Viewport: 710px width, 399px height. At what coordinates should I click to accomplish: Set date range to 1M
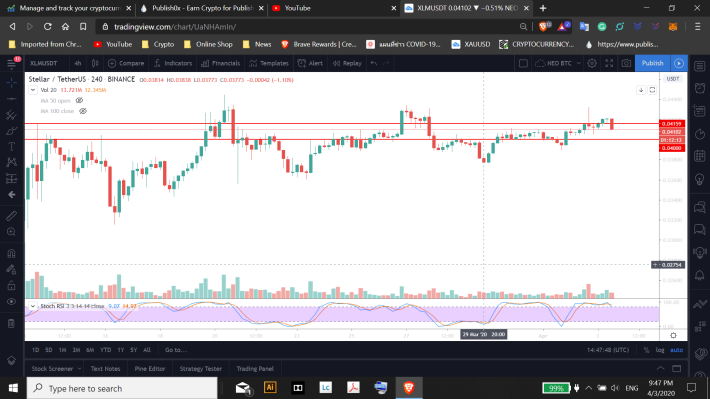pyautogui.click(x=62, y=350)
